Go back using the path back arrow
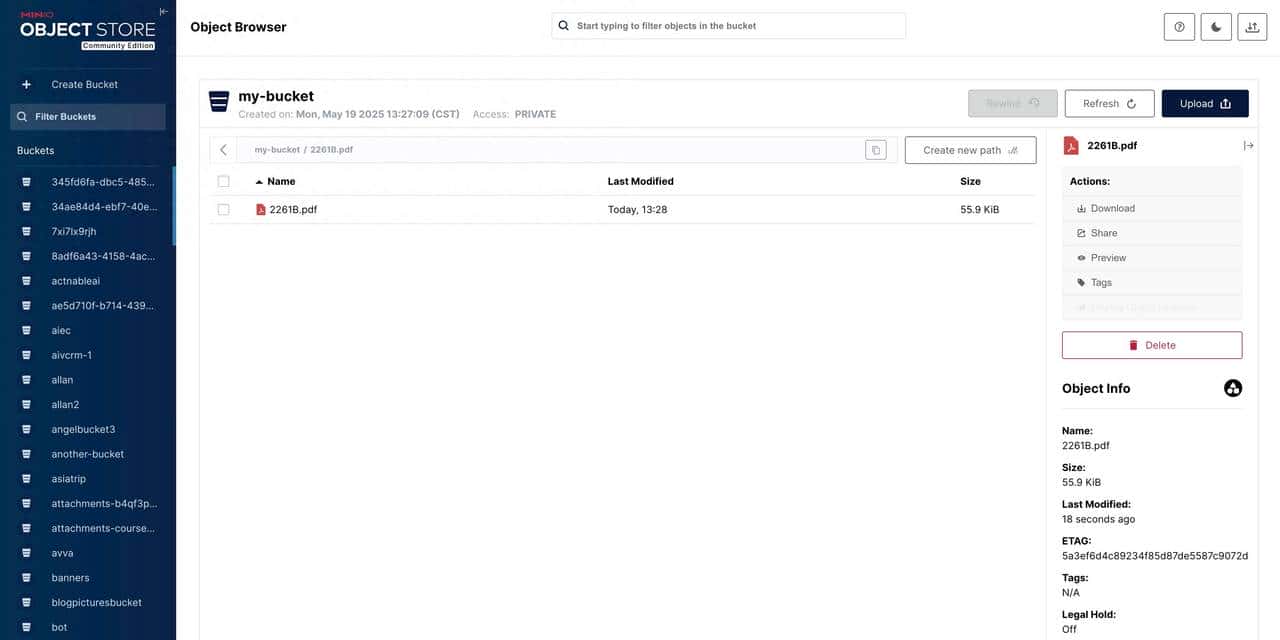The image size is (1280, 640). point(223,150)
